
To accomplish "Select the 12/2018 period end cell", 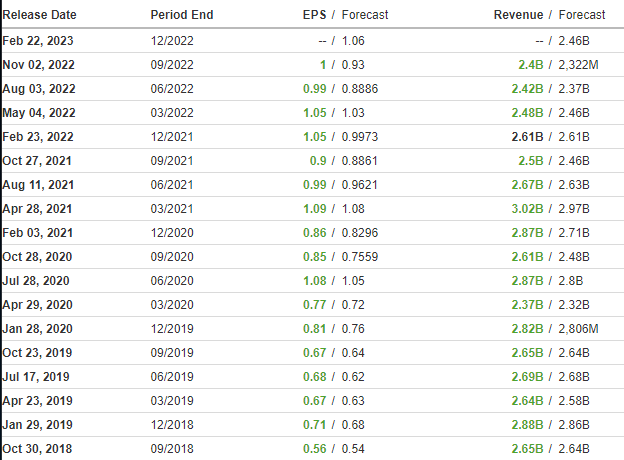I will (172, 425).
